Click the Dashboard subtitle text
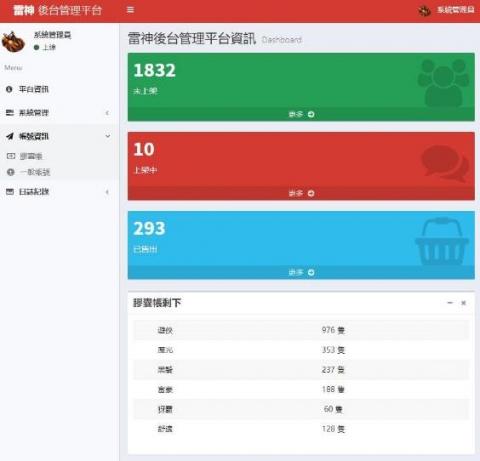Image resolution: width=480 pixels, height=461 pixels. 282,40
